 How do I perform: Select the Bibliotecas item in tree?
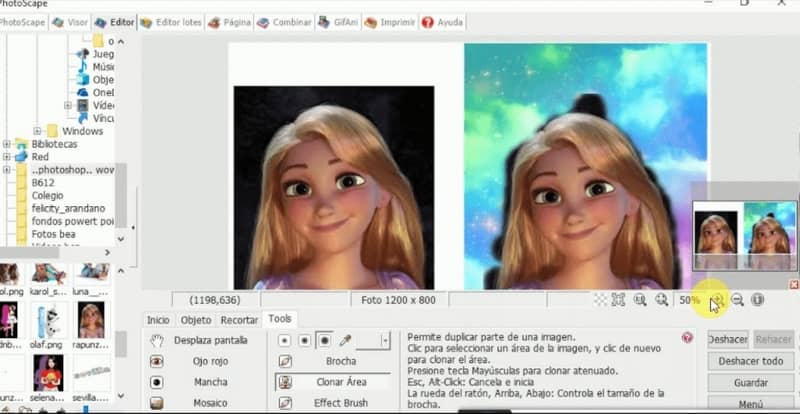(x=54, y=144)
